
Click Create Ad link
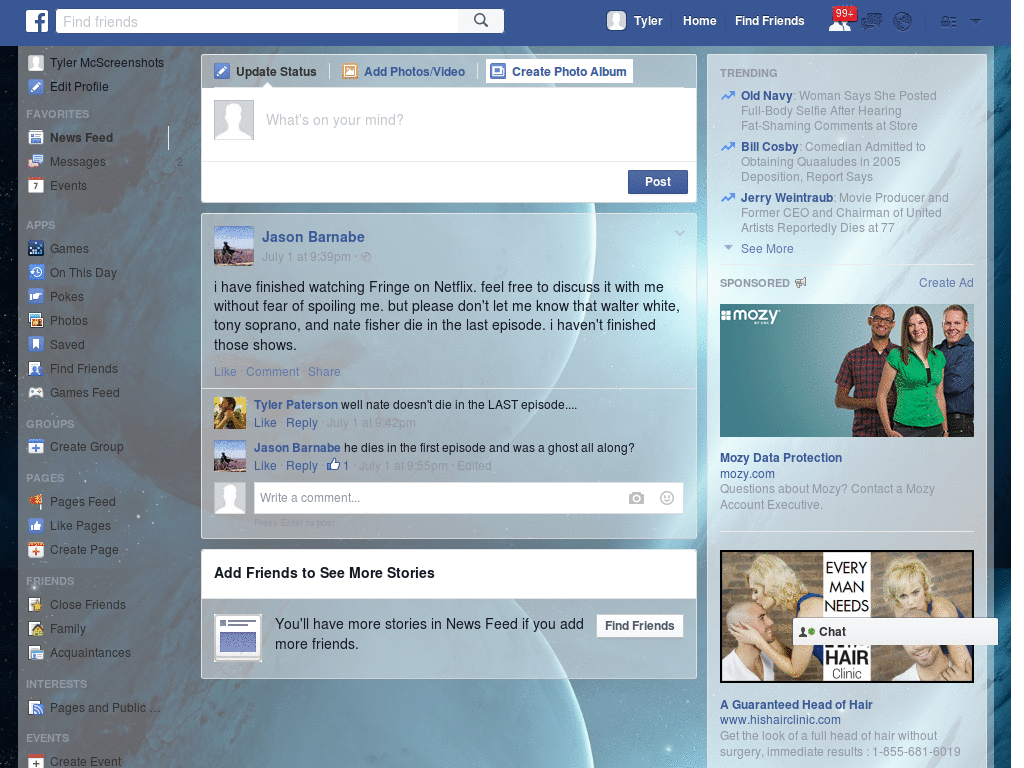coord(946,283)
